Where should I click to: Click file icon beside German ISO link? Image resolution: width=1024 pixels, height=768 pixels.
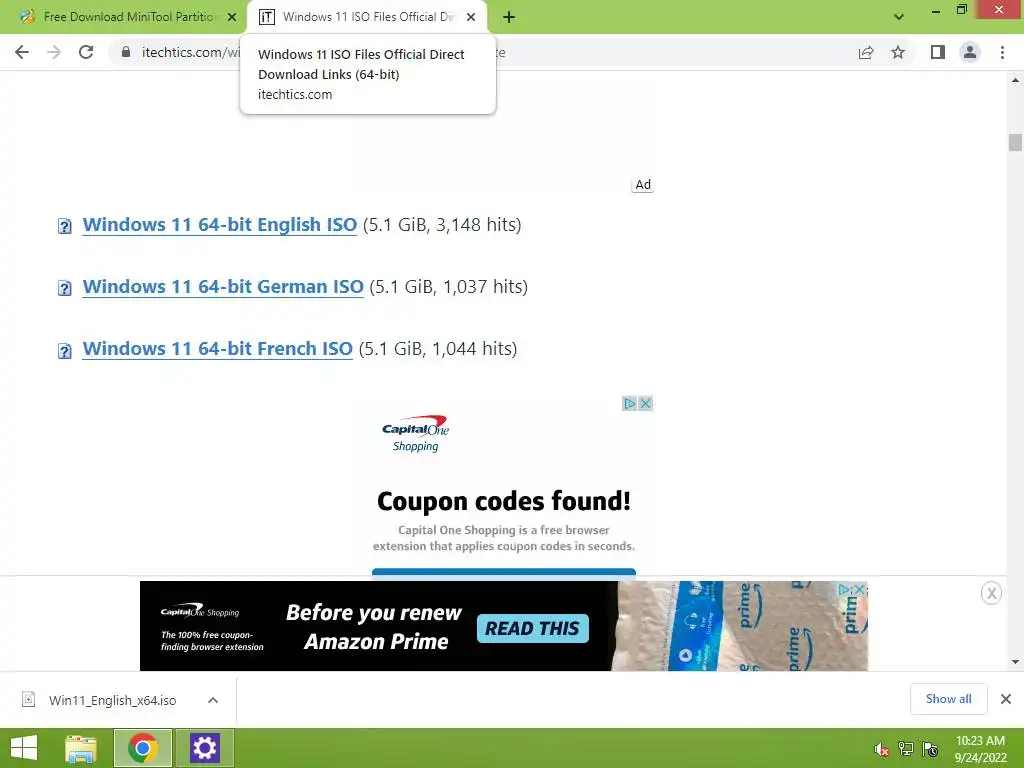coord(65,288)
